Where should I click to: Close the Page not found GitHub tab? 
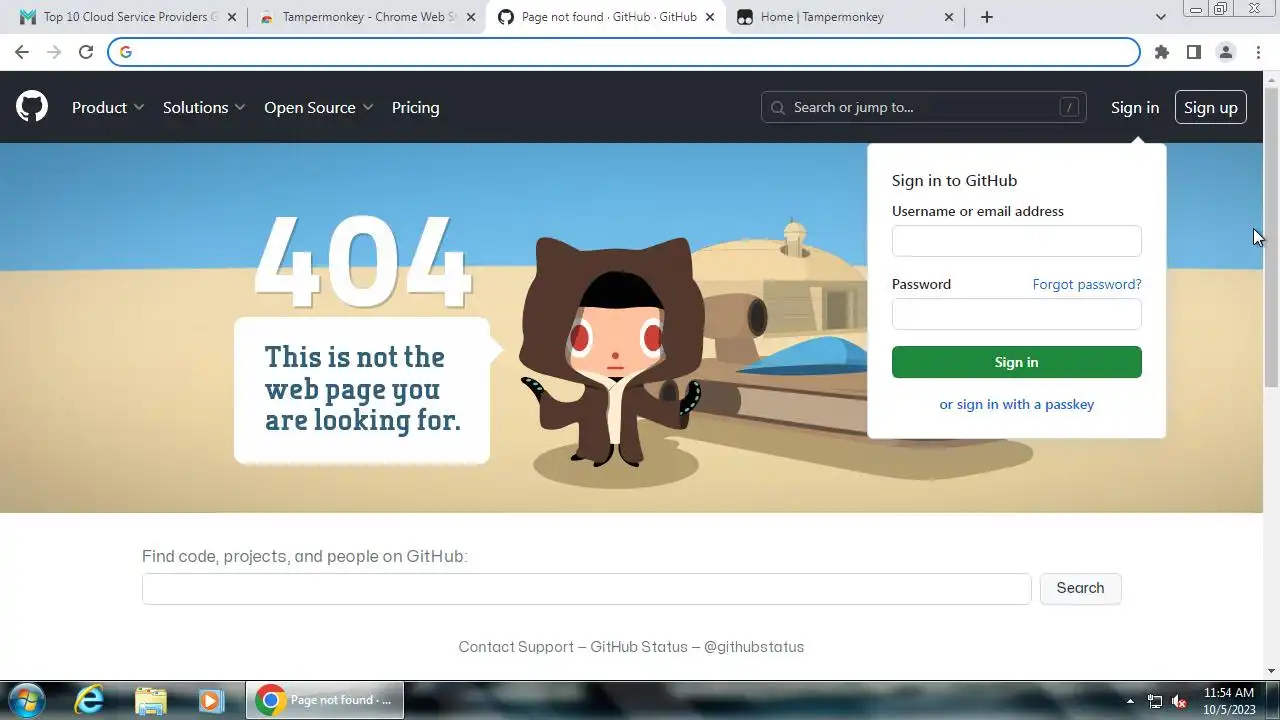coord(711,17)
